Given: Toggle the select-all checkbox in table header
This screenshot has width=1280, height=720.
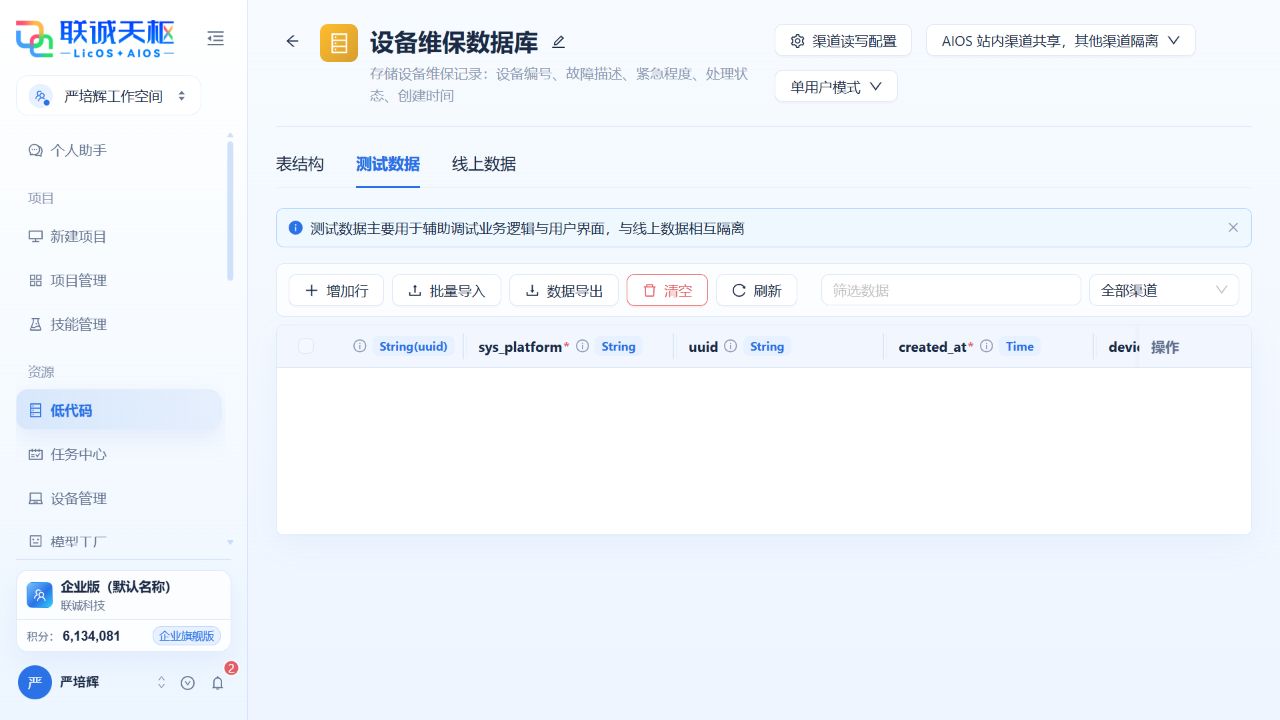Looking at the screenshot, I should pyautogui.click(x=306, y=346).
